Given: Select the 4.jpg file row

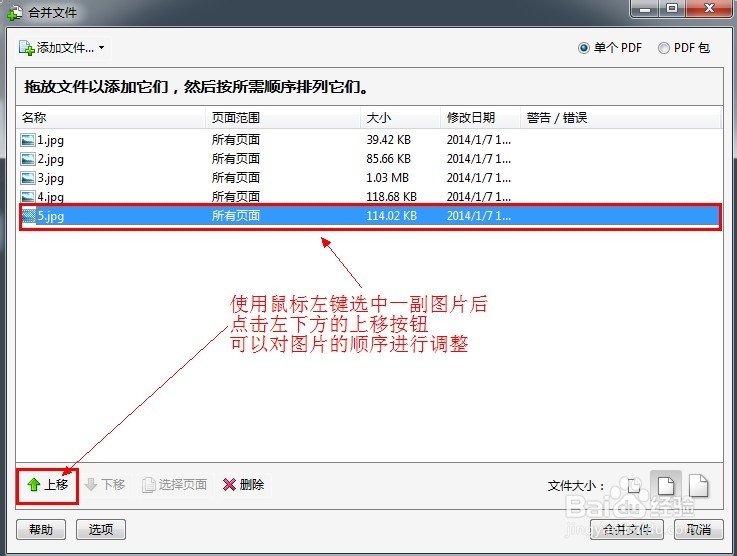Looking at the screenshot, I should coord(369,196).
